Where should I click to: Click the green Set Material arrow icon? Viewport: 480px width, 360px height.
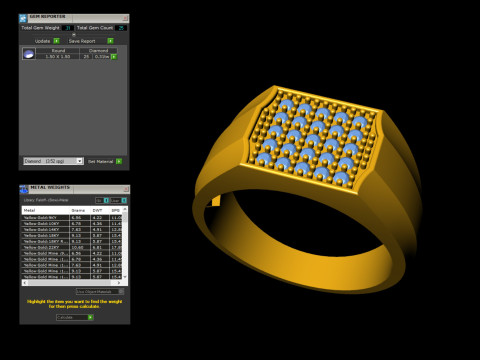119,161
